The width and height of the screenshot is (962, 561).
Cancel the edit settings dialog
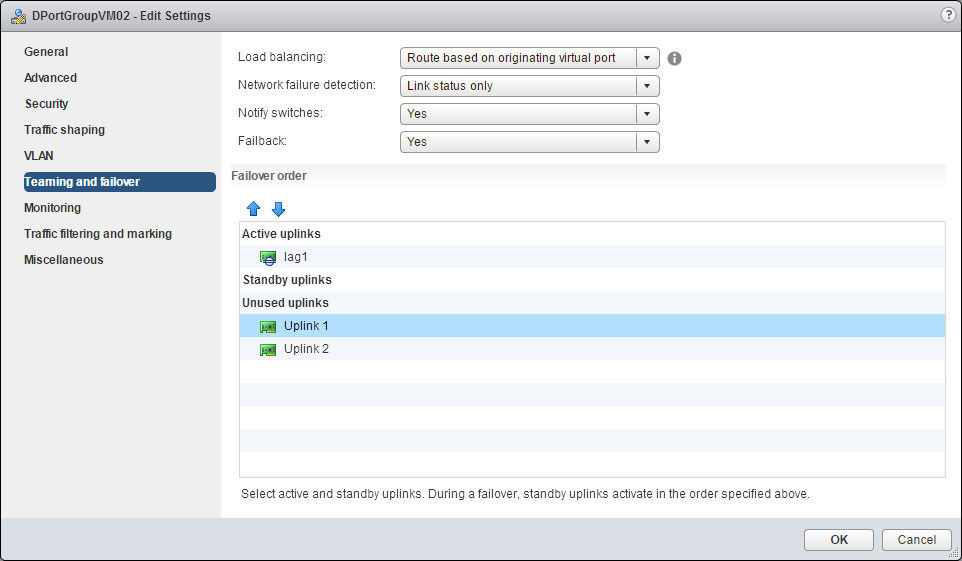click(916, 540)
